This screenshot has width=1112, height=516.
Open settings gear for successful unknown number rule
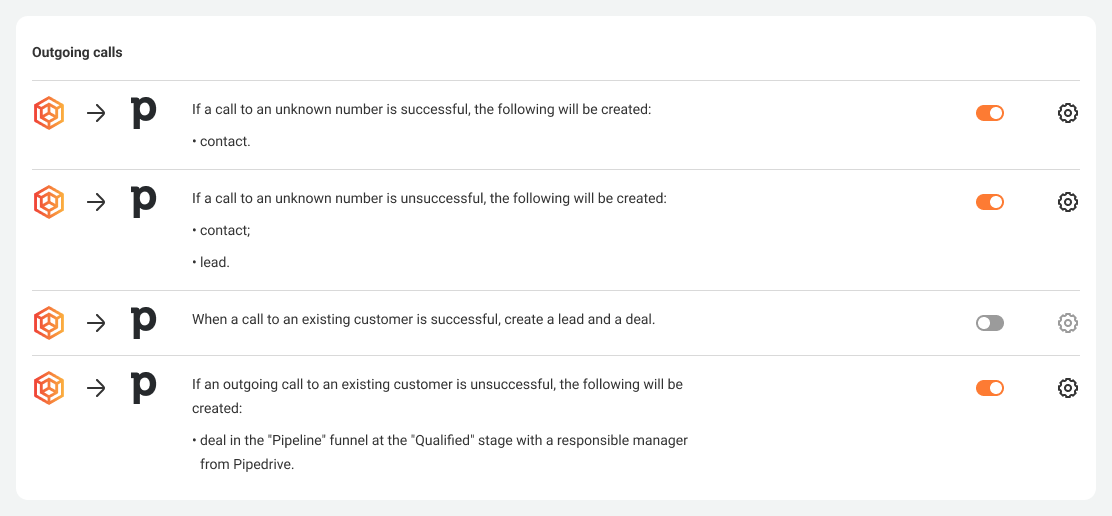click(x=1067, y=113)
